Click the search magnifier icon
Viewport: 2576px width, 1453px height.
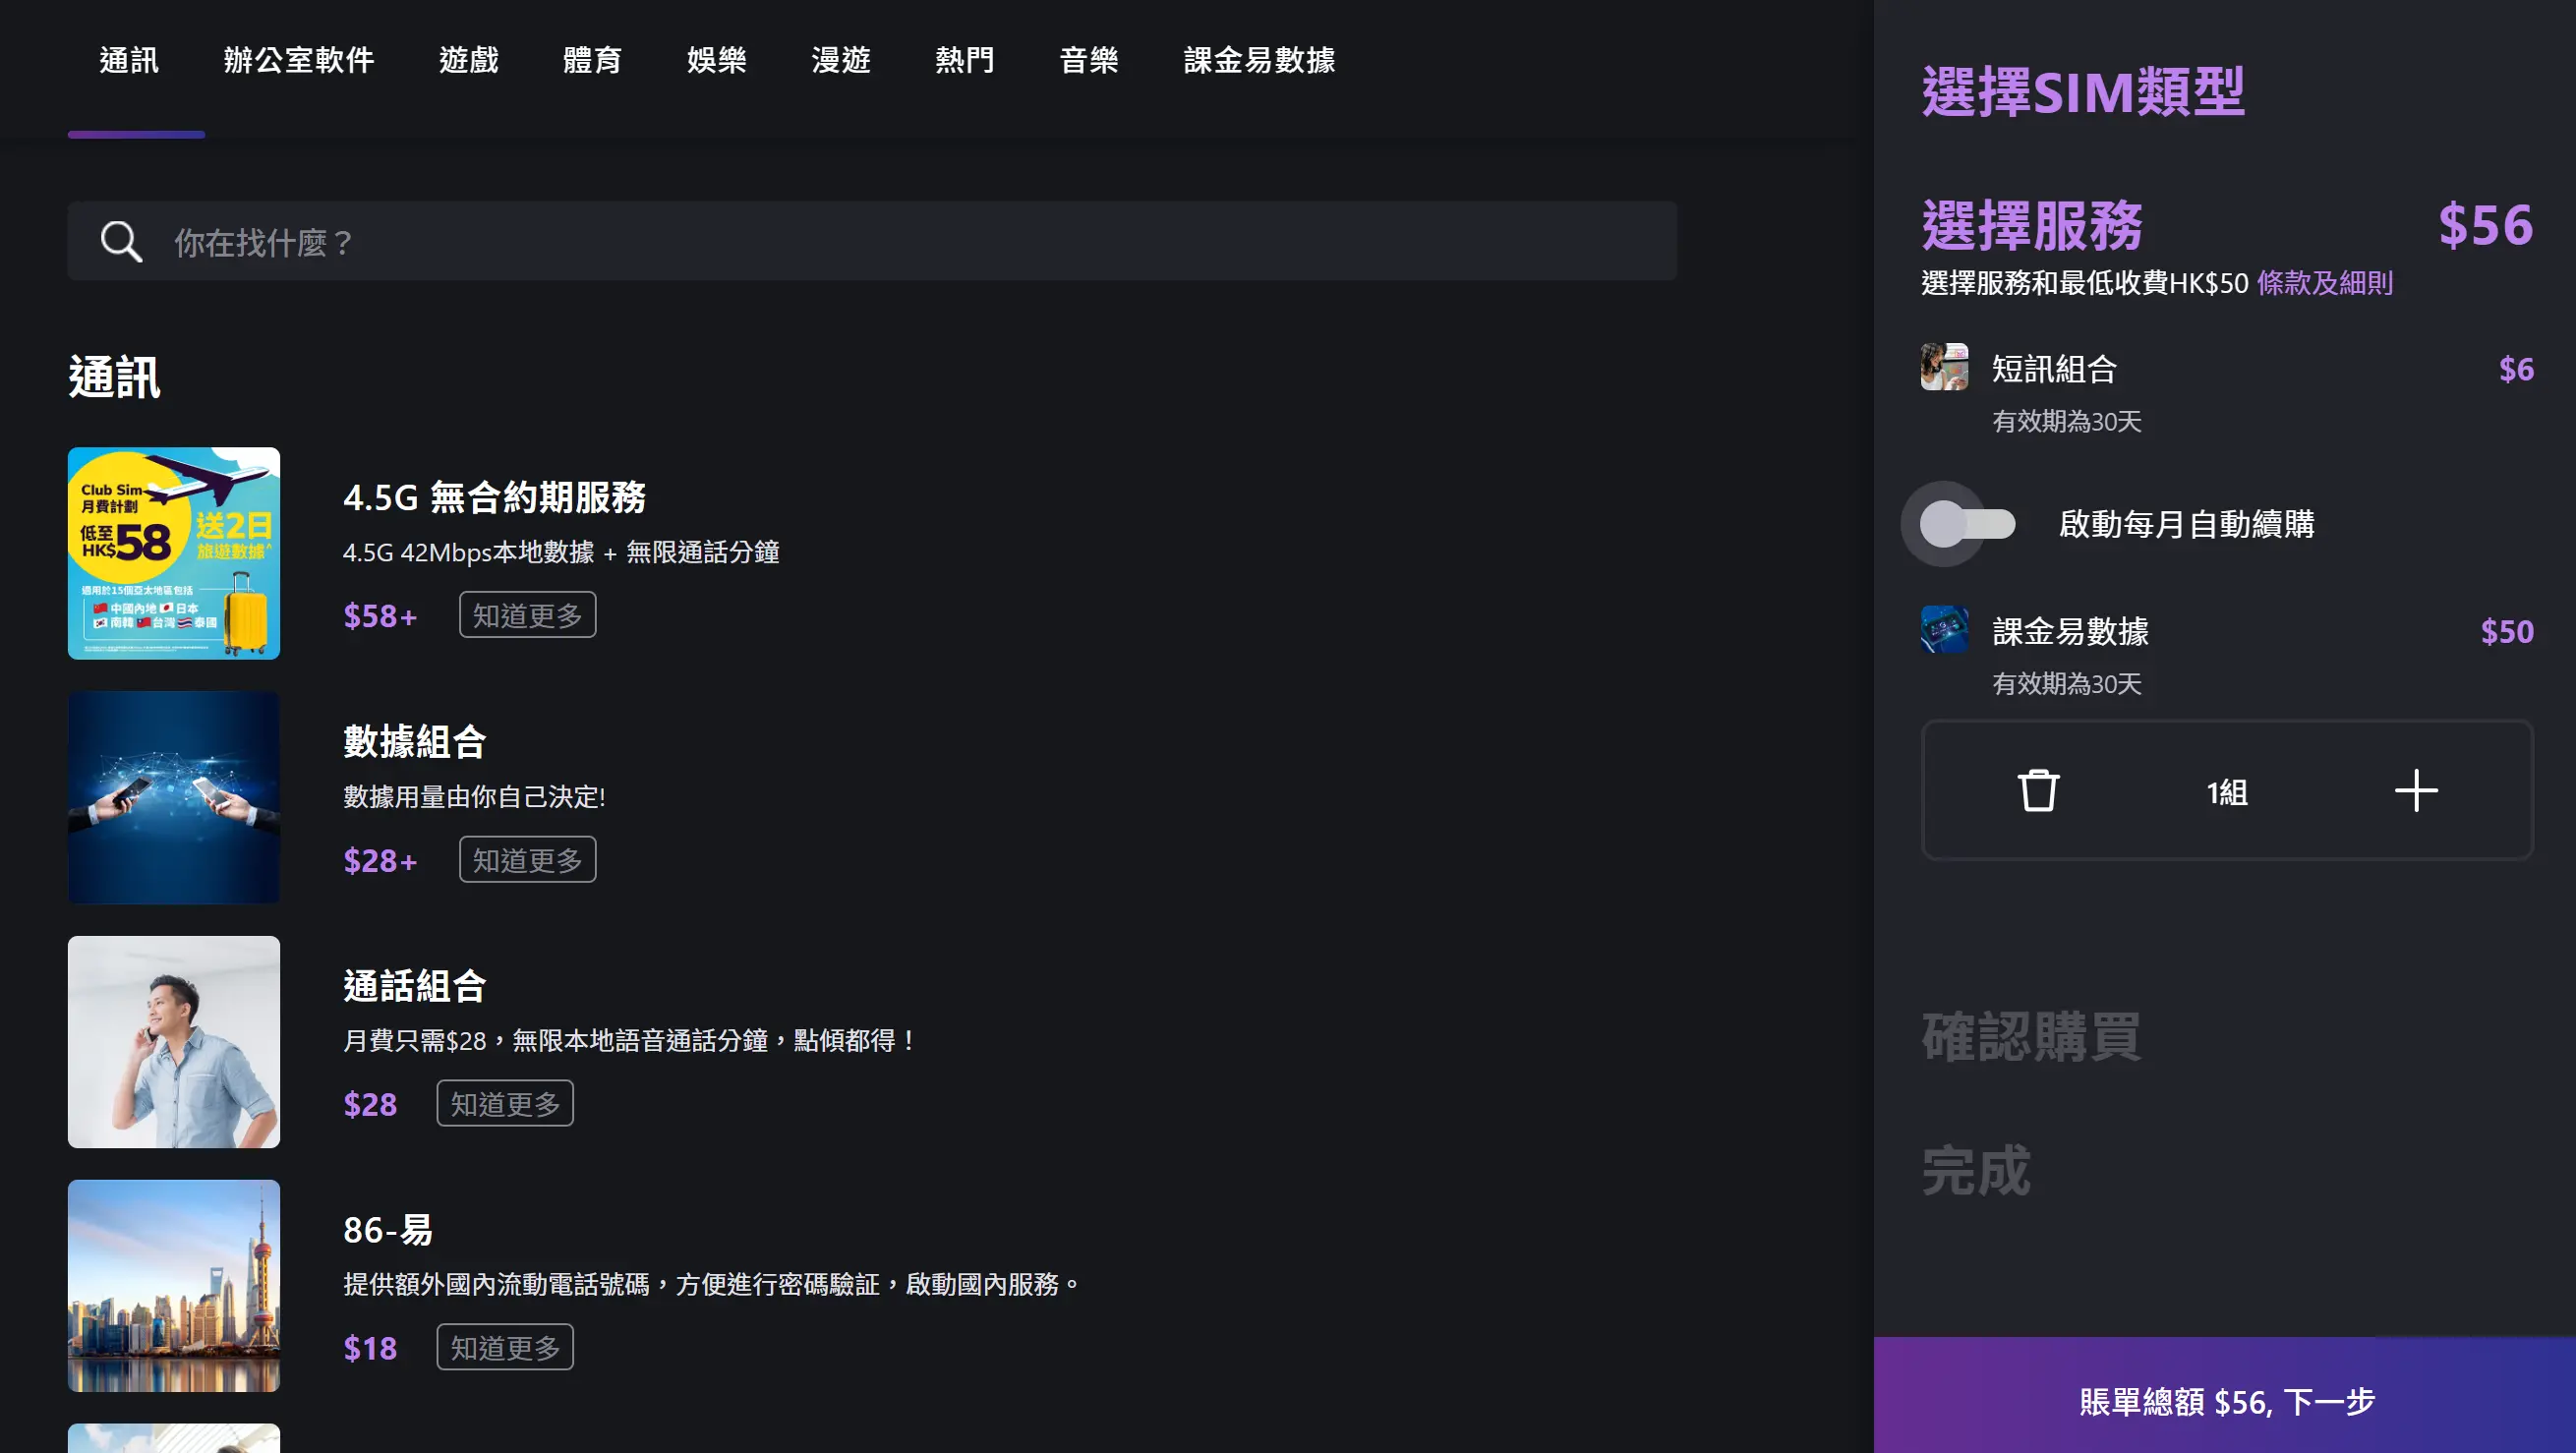point(120,240)
